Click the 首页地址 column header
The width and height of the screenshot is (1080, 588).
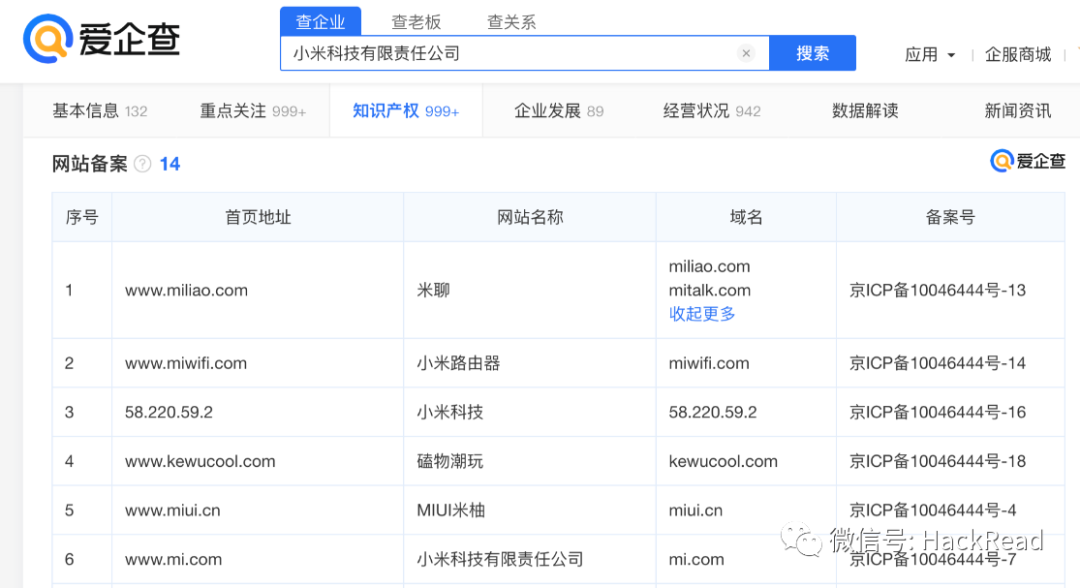click(x=258, y=218)
